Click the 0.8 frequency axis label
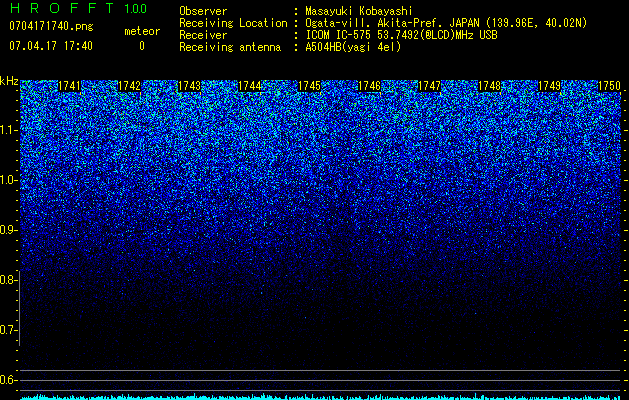 click(x=7, y=280)
